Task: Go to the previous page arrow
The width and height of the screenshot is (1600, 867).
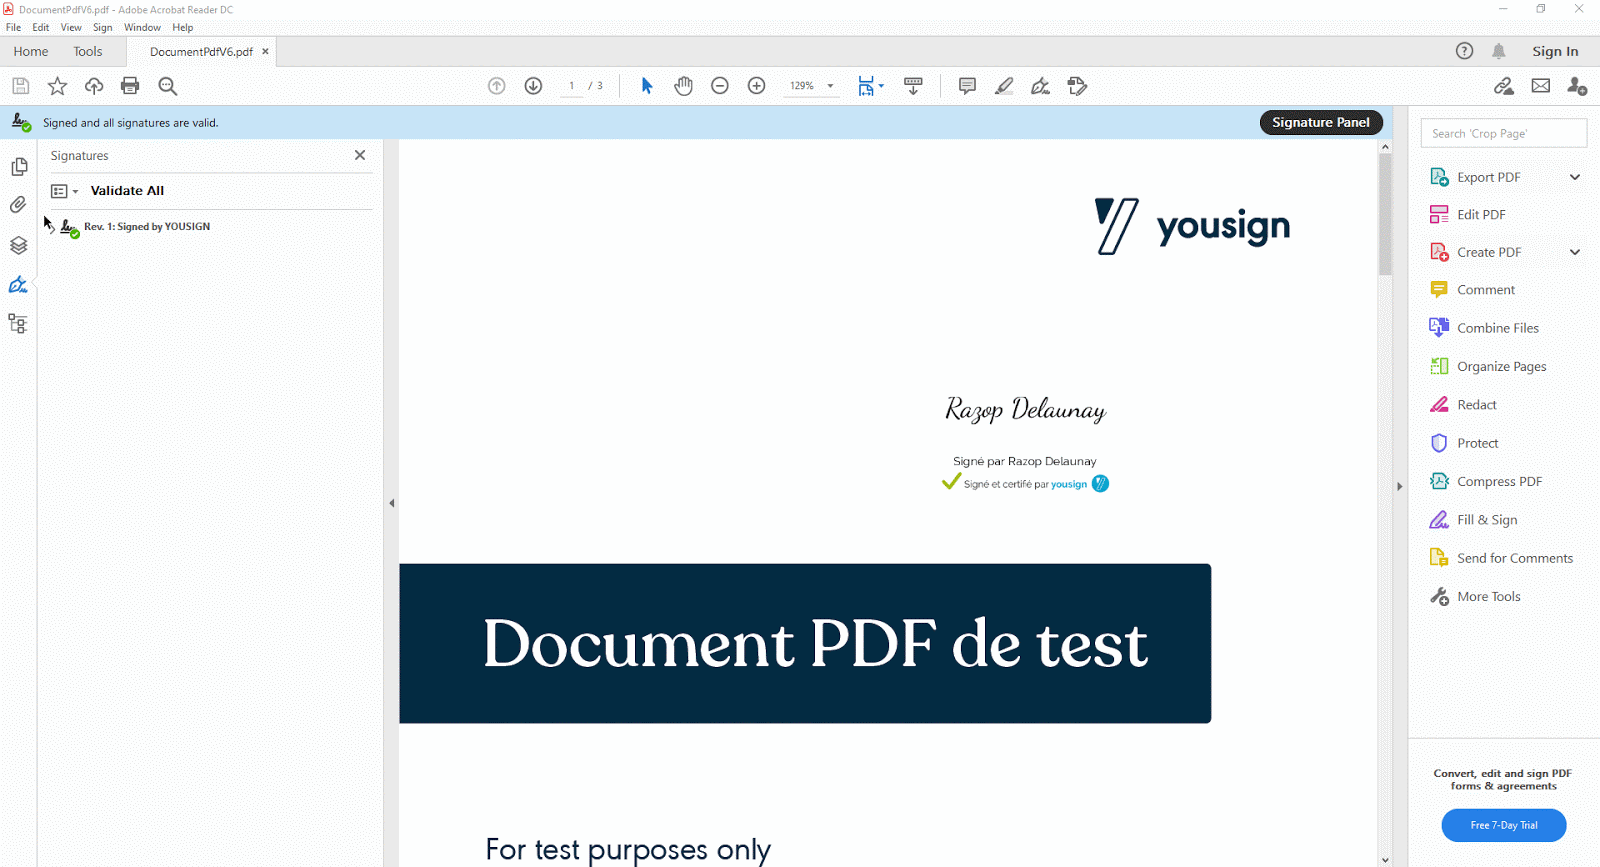Action: coord(497,86)
